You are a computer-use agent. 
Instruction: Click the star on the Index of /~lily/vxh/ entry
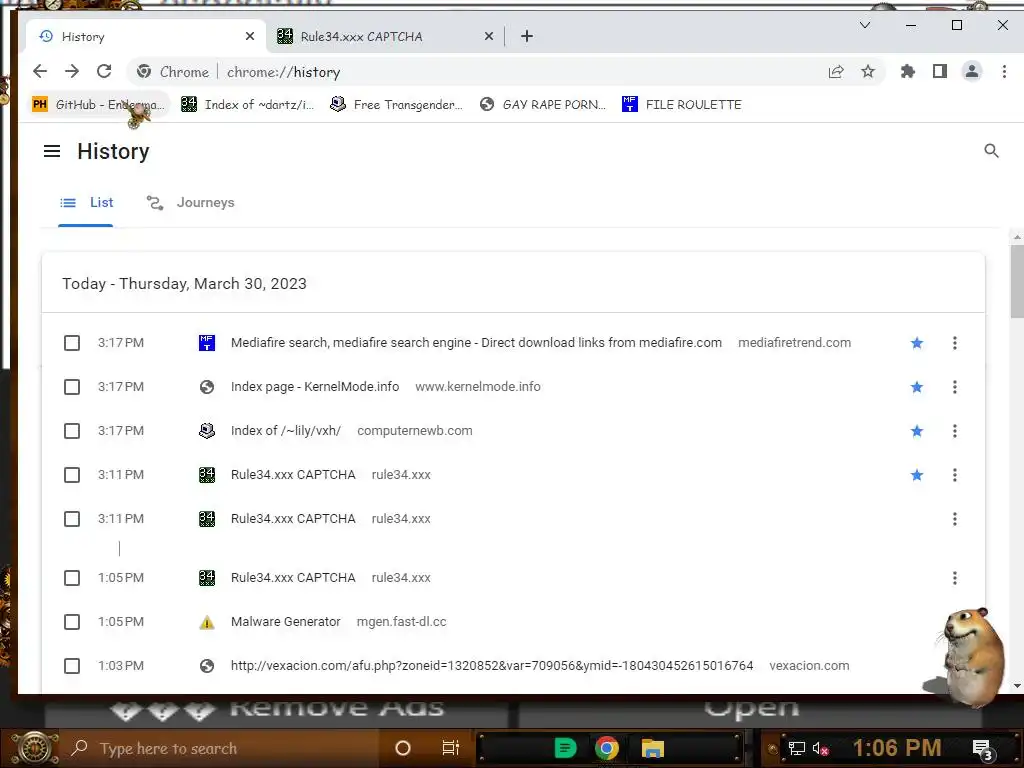pos(917,431)
